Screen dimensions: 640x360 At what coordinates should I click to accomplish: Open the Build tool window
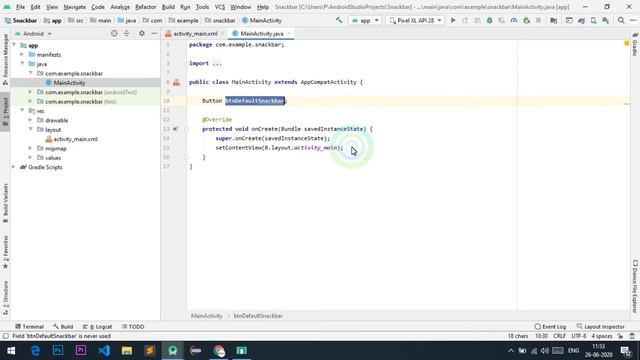click(x=63, y=327)
